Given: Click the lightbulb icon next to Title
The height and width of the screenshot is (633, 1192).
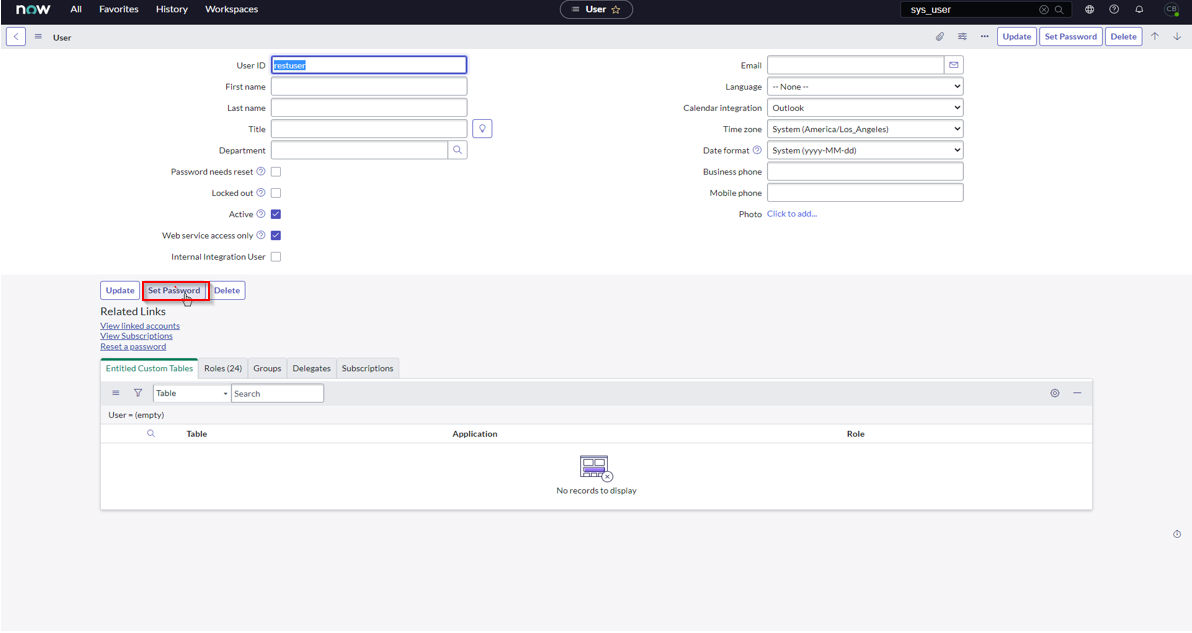Looking at the screenshot, I should point(482,129).
